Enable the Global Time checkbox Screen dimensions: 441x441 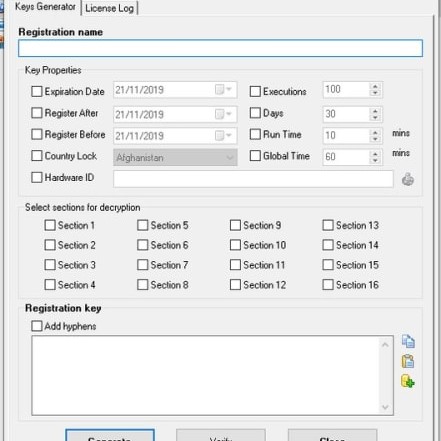[x=255, y=156]
